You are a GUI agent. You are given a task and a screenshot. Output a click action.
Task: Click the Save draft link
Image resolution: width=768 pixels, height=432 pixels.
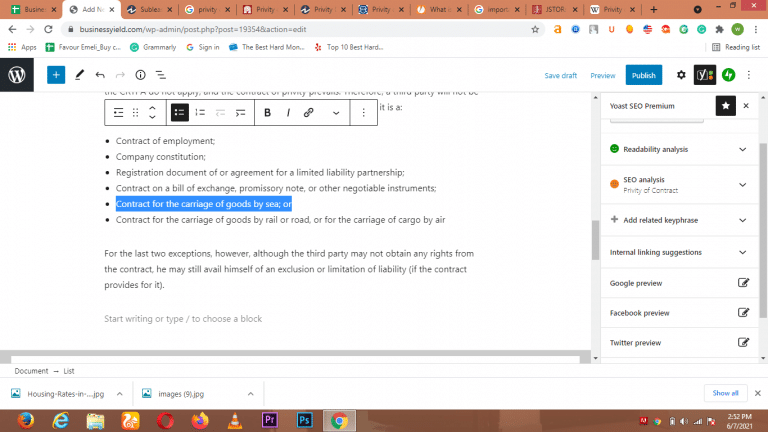point(560,75)
